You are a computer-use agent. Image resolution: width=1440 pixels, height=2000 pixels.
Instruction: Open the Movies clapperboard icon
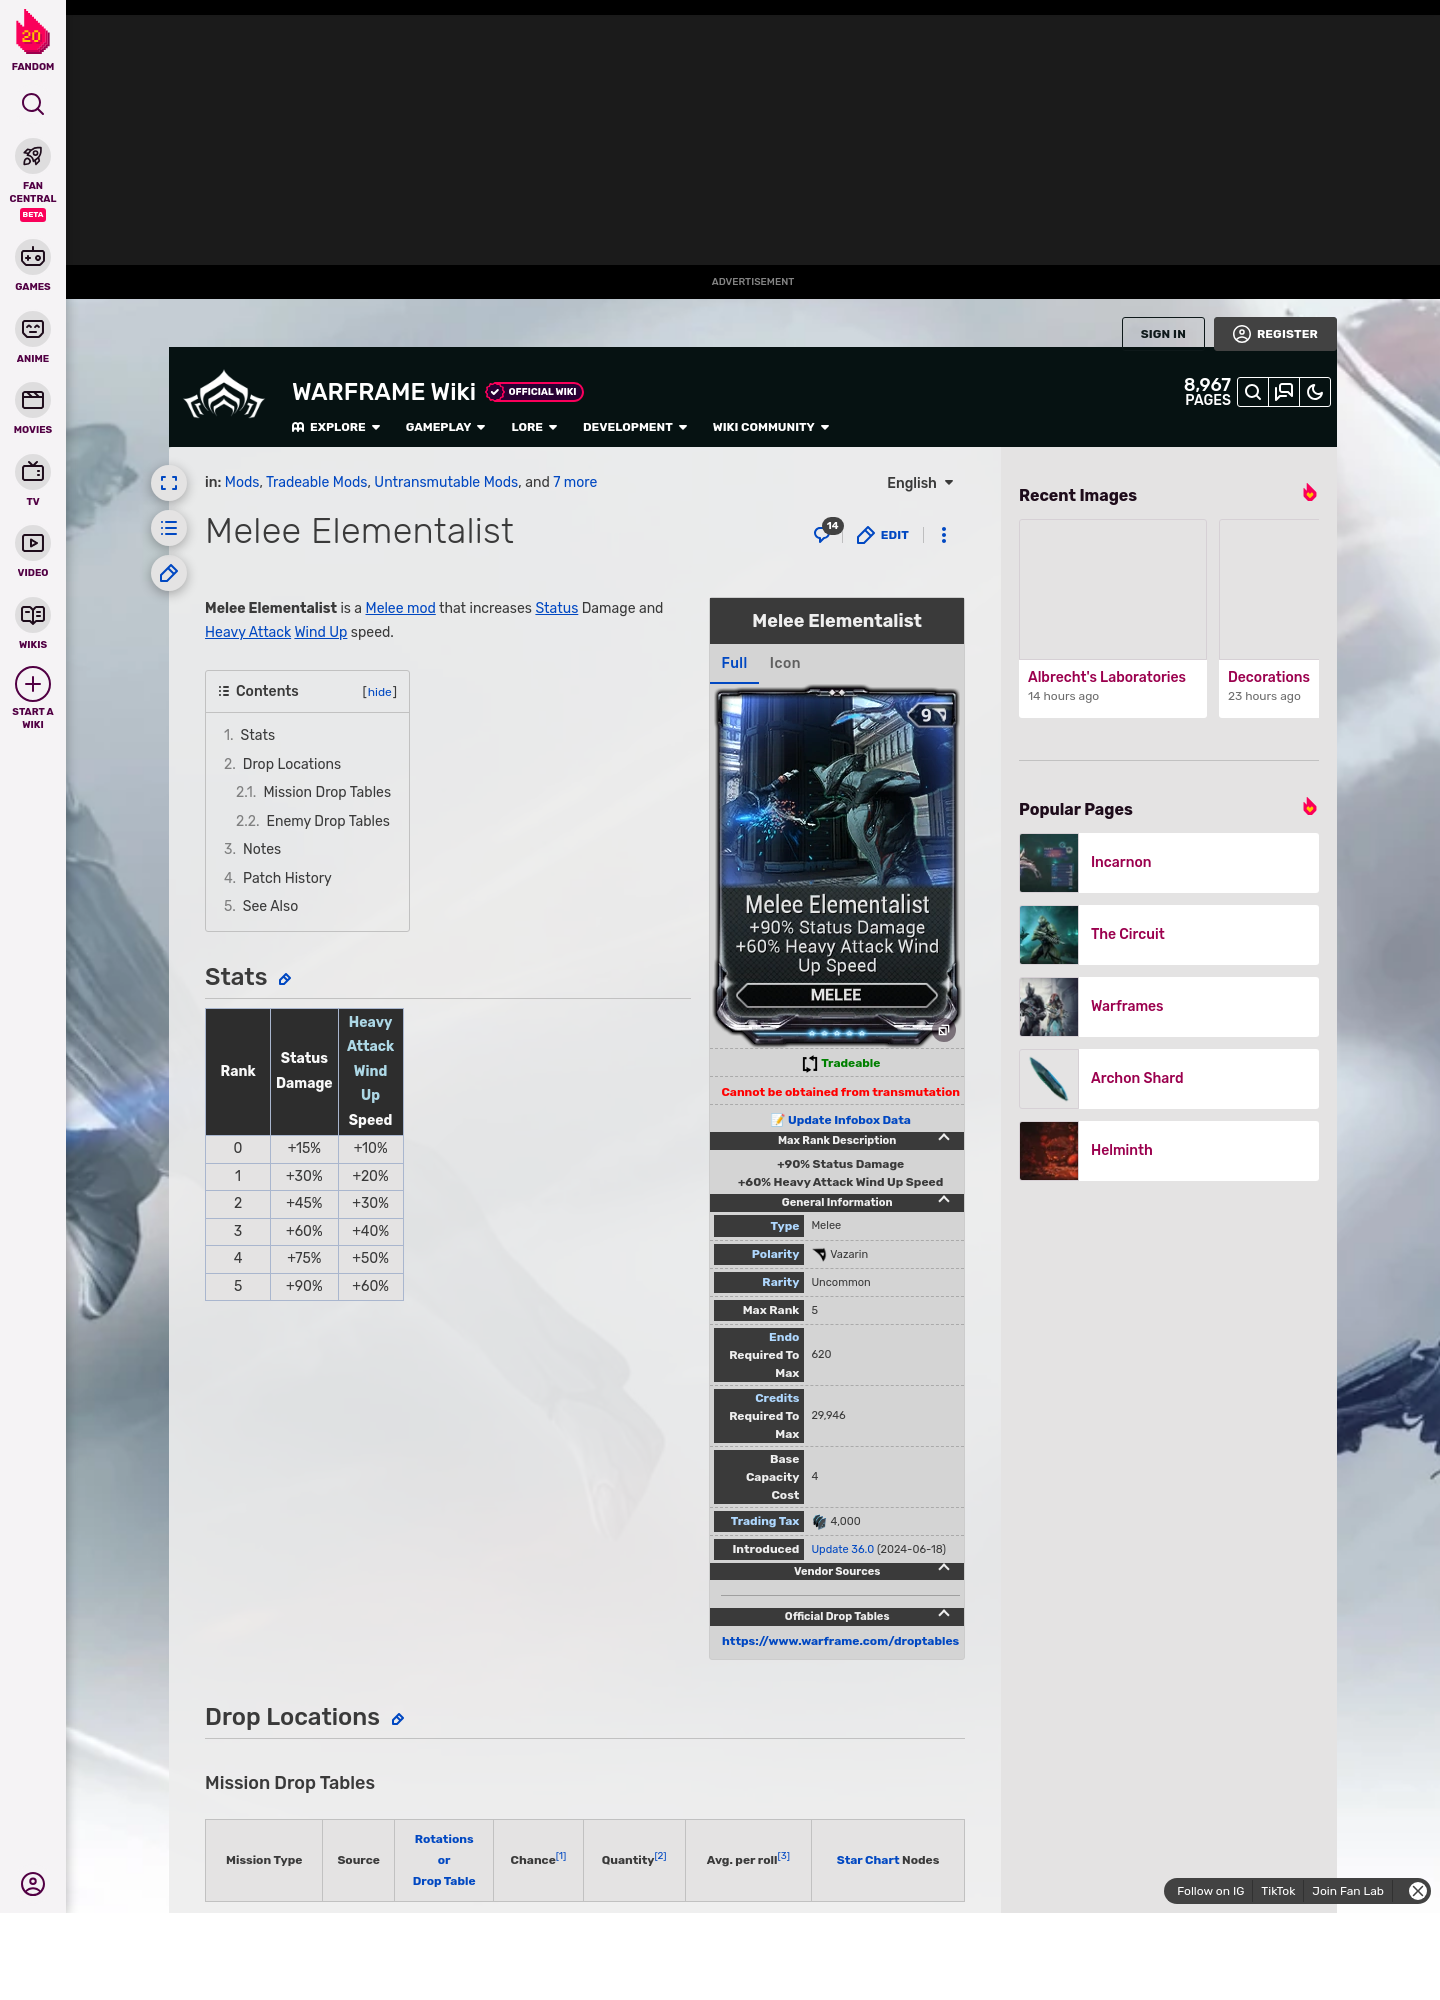(33, 400)
